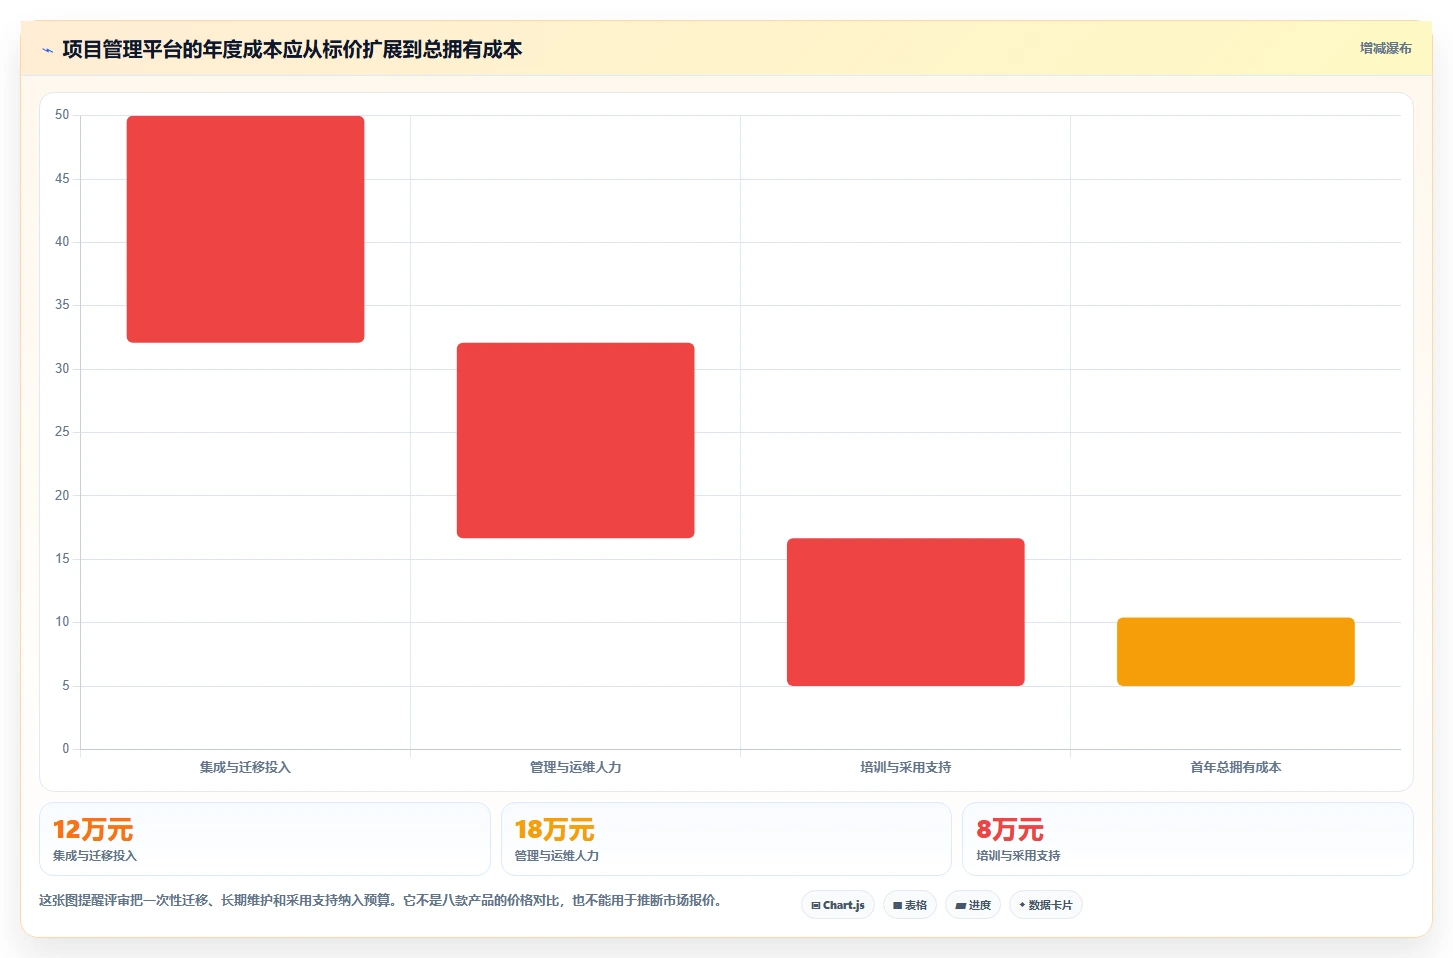
Task: Click the 12万元 value text
Action: (x=93, y=830)
